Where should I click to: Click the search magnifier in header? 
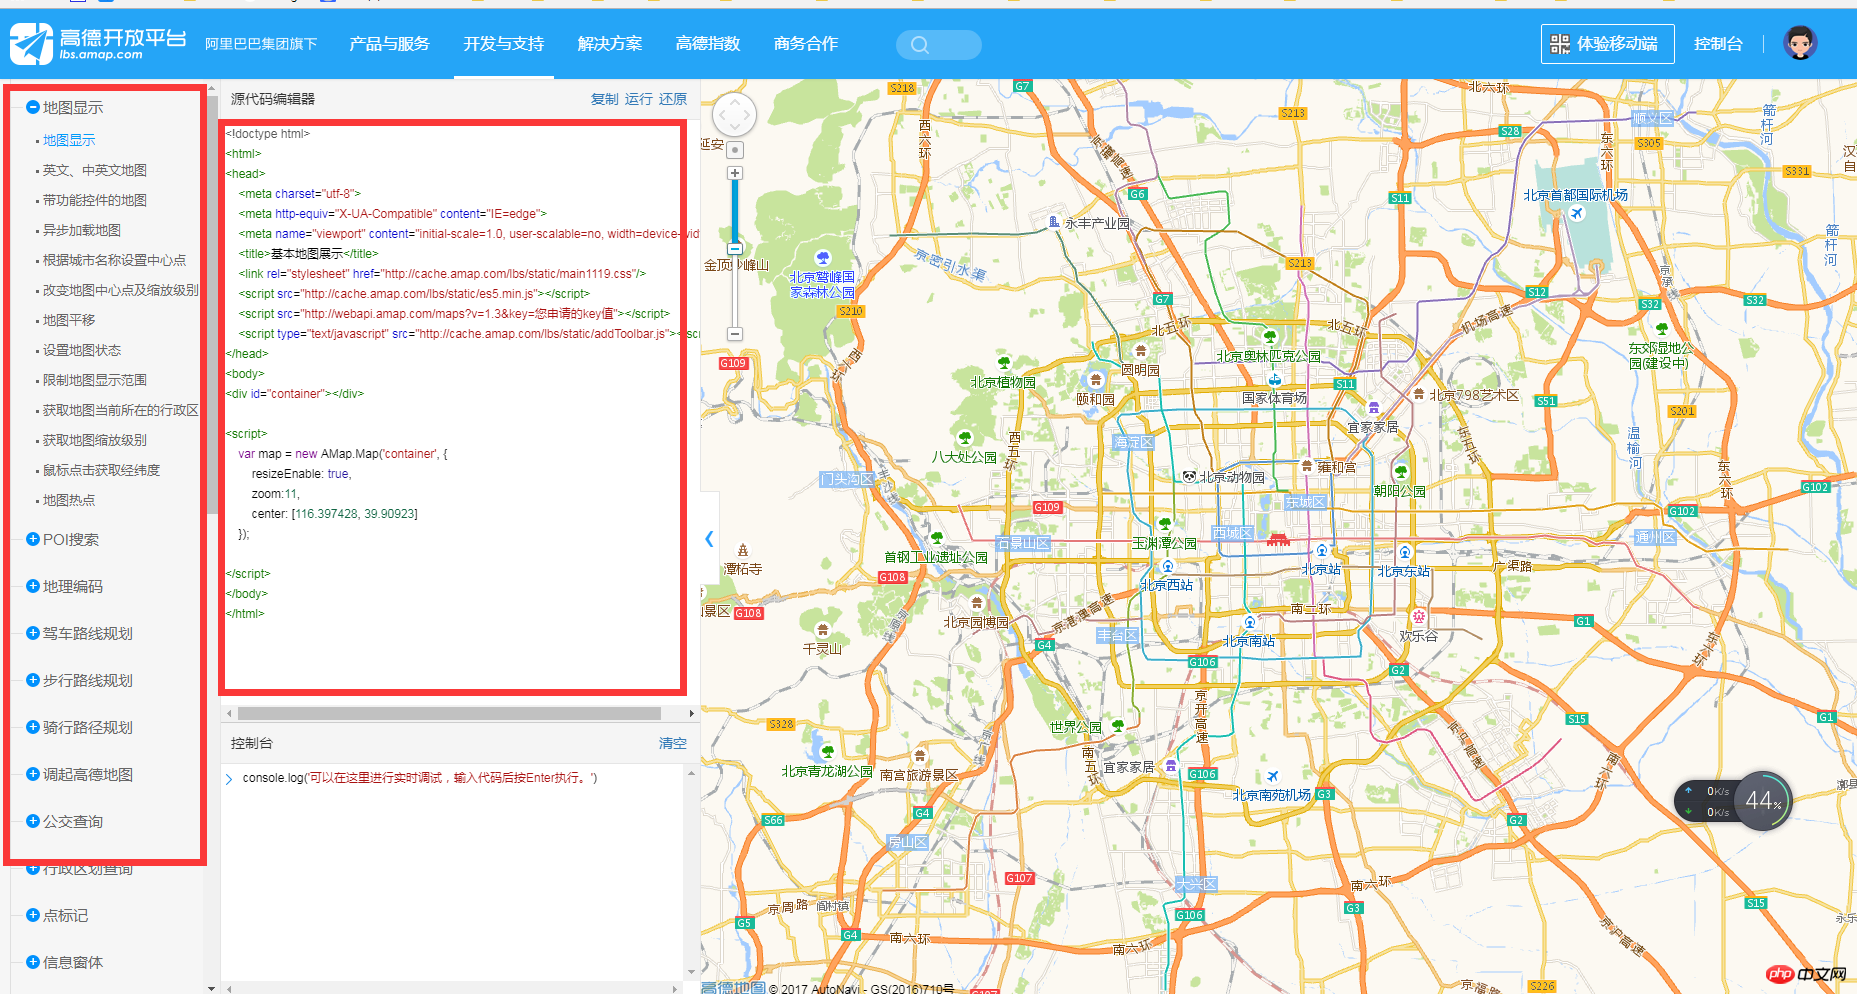(x=920, y=45)
